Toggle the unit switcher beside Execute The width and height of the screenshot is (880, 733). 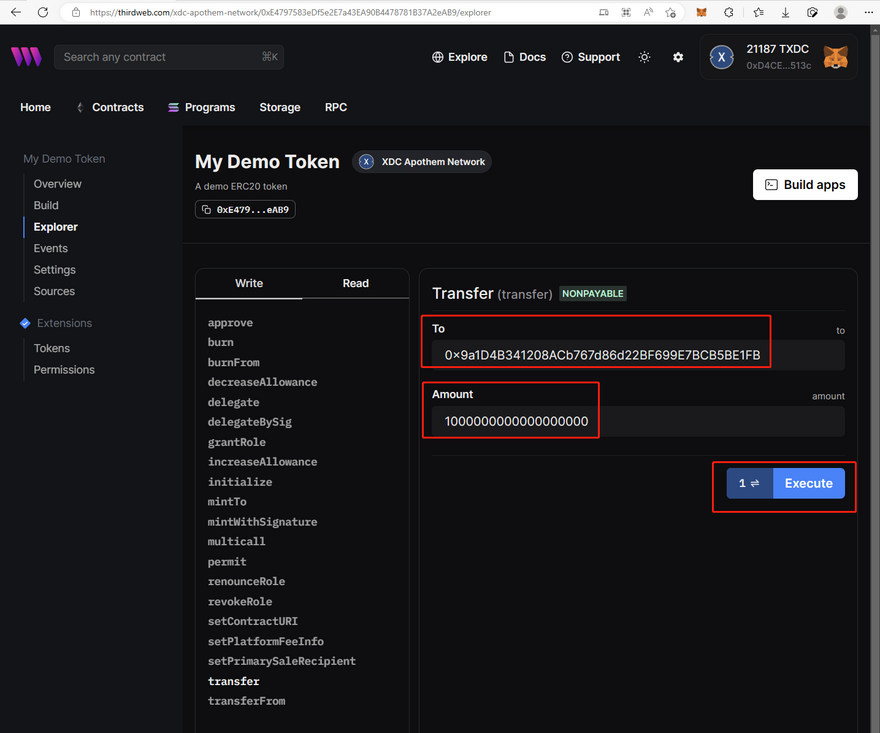(x=749, y=483)
